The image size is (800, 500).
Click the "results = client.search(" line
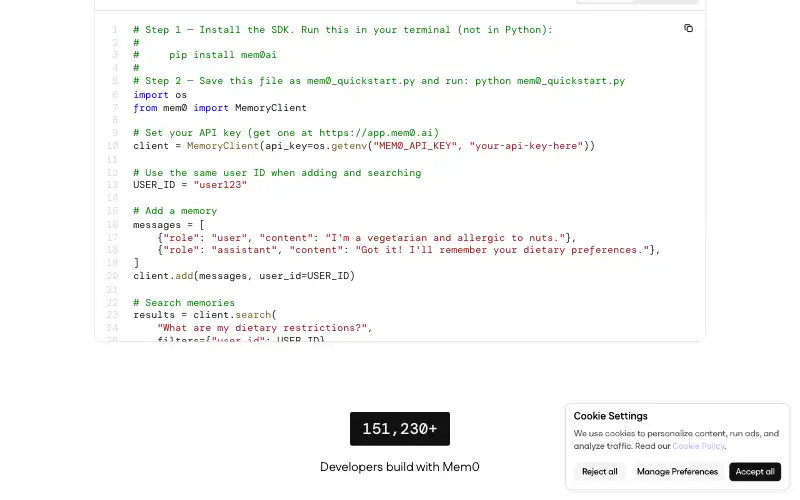(205, 315)
